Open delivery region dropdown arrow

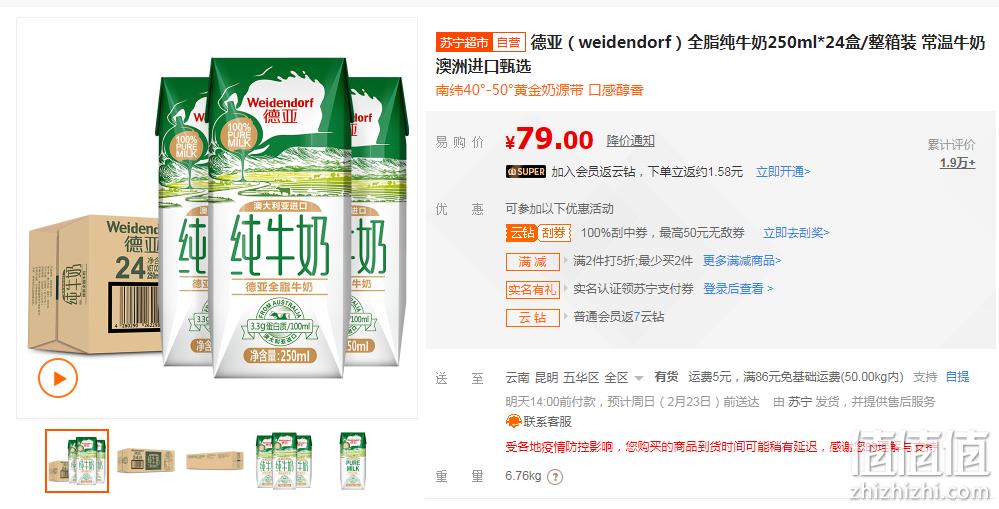pos(639,378)
